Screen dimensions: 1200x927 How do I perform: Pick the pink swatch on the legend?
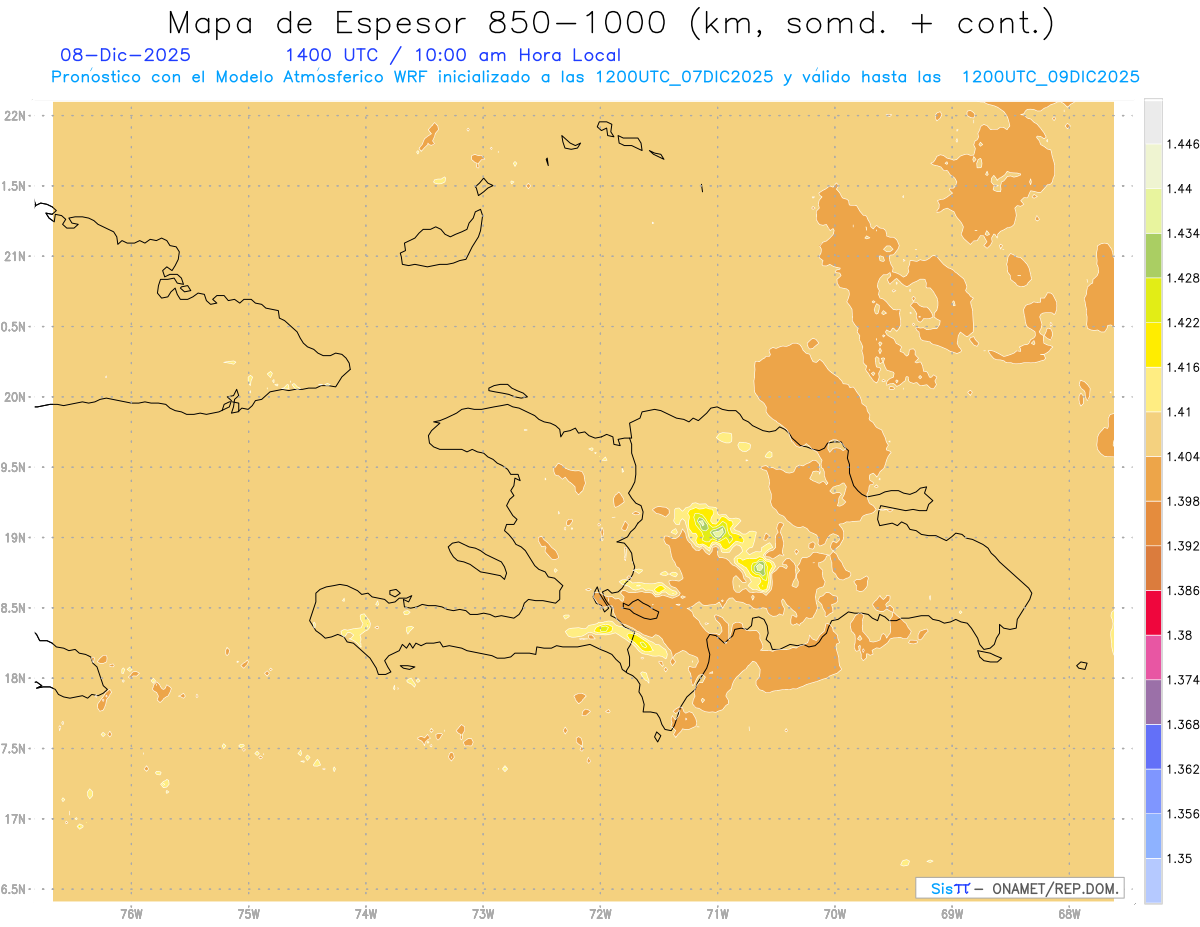point(1153,657)
